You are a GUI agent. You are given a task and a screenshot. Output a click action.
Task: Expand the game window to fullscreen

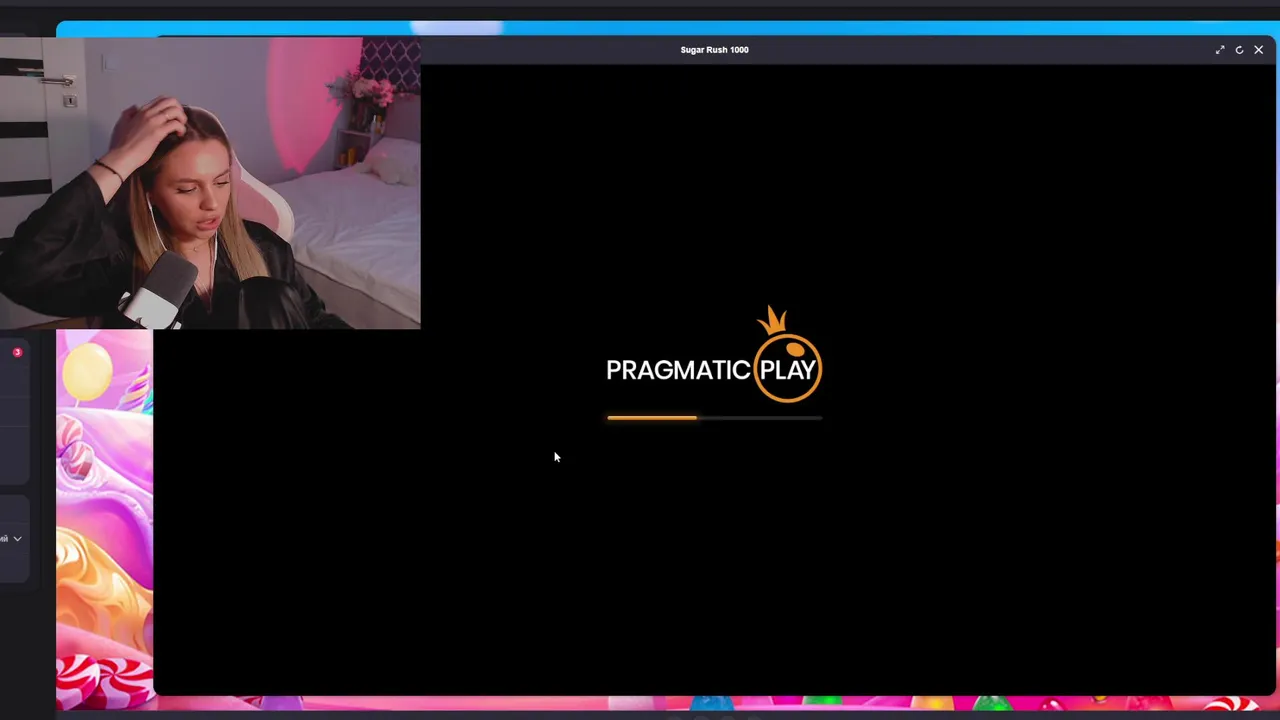[1220, 50]
